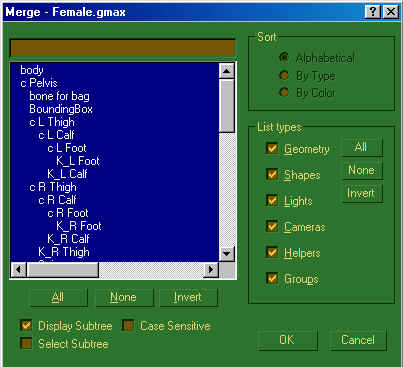Toggle the Helpers checkbox
Image resolution: width=403 pixels, height=367 pixels.
coord(272,252)
